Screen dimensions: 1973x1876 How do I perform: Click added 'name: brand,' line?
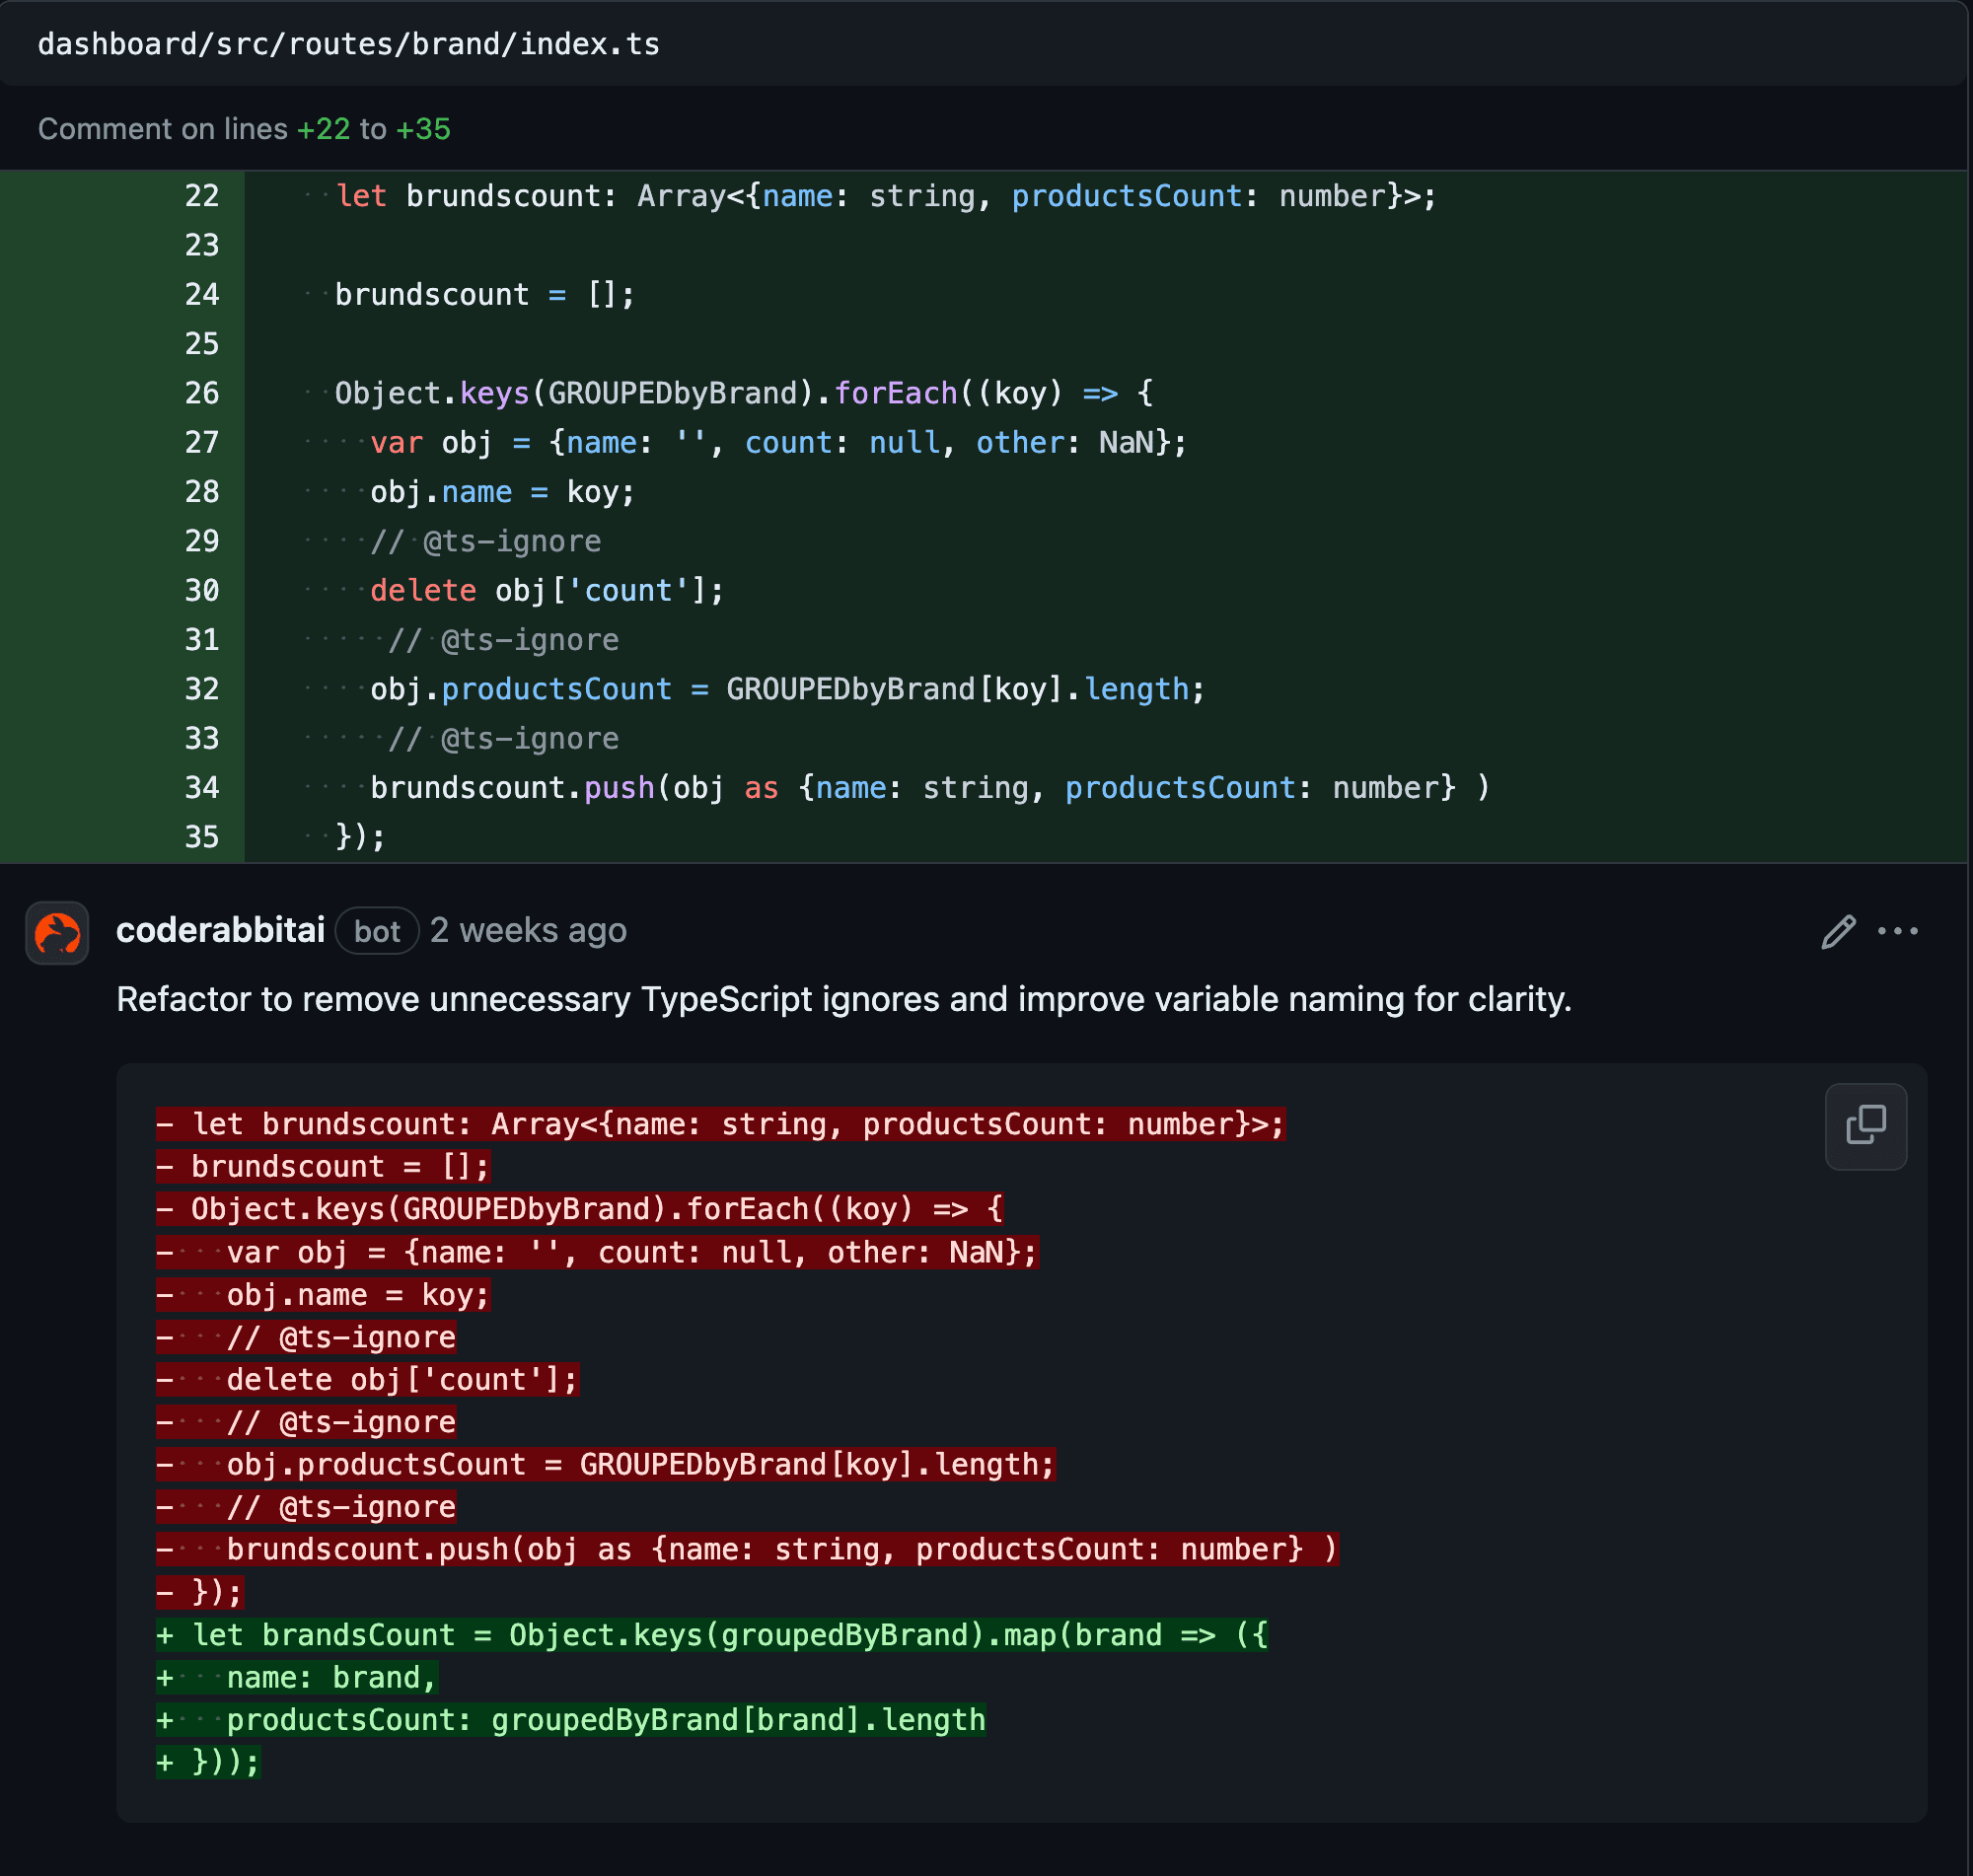pyautogui.click(x=297, y=1677)
